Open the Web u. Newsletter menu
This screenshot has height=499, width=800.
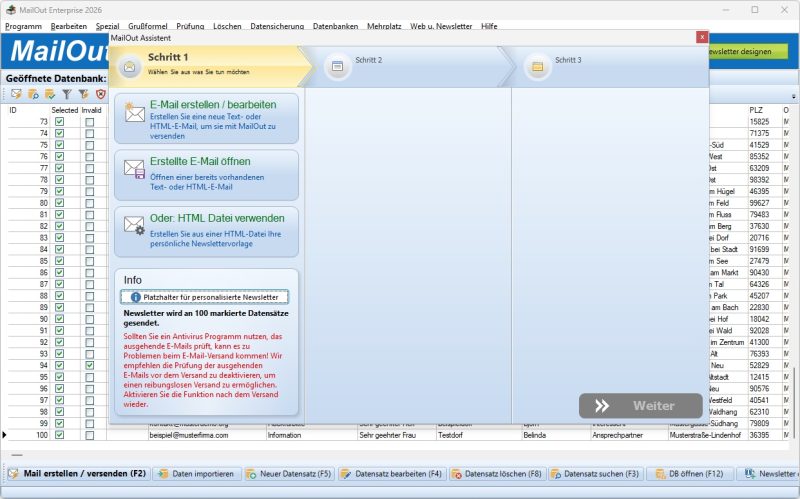(x=441, y=26)
